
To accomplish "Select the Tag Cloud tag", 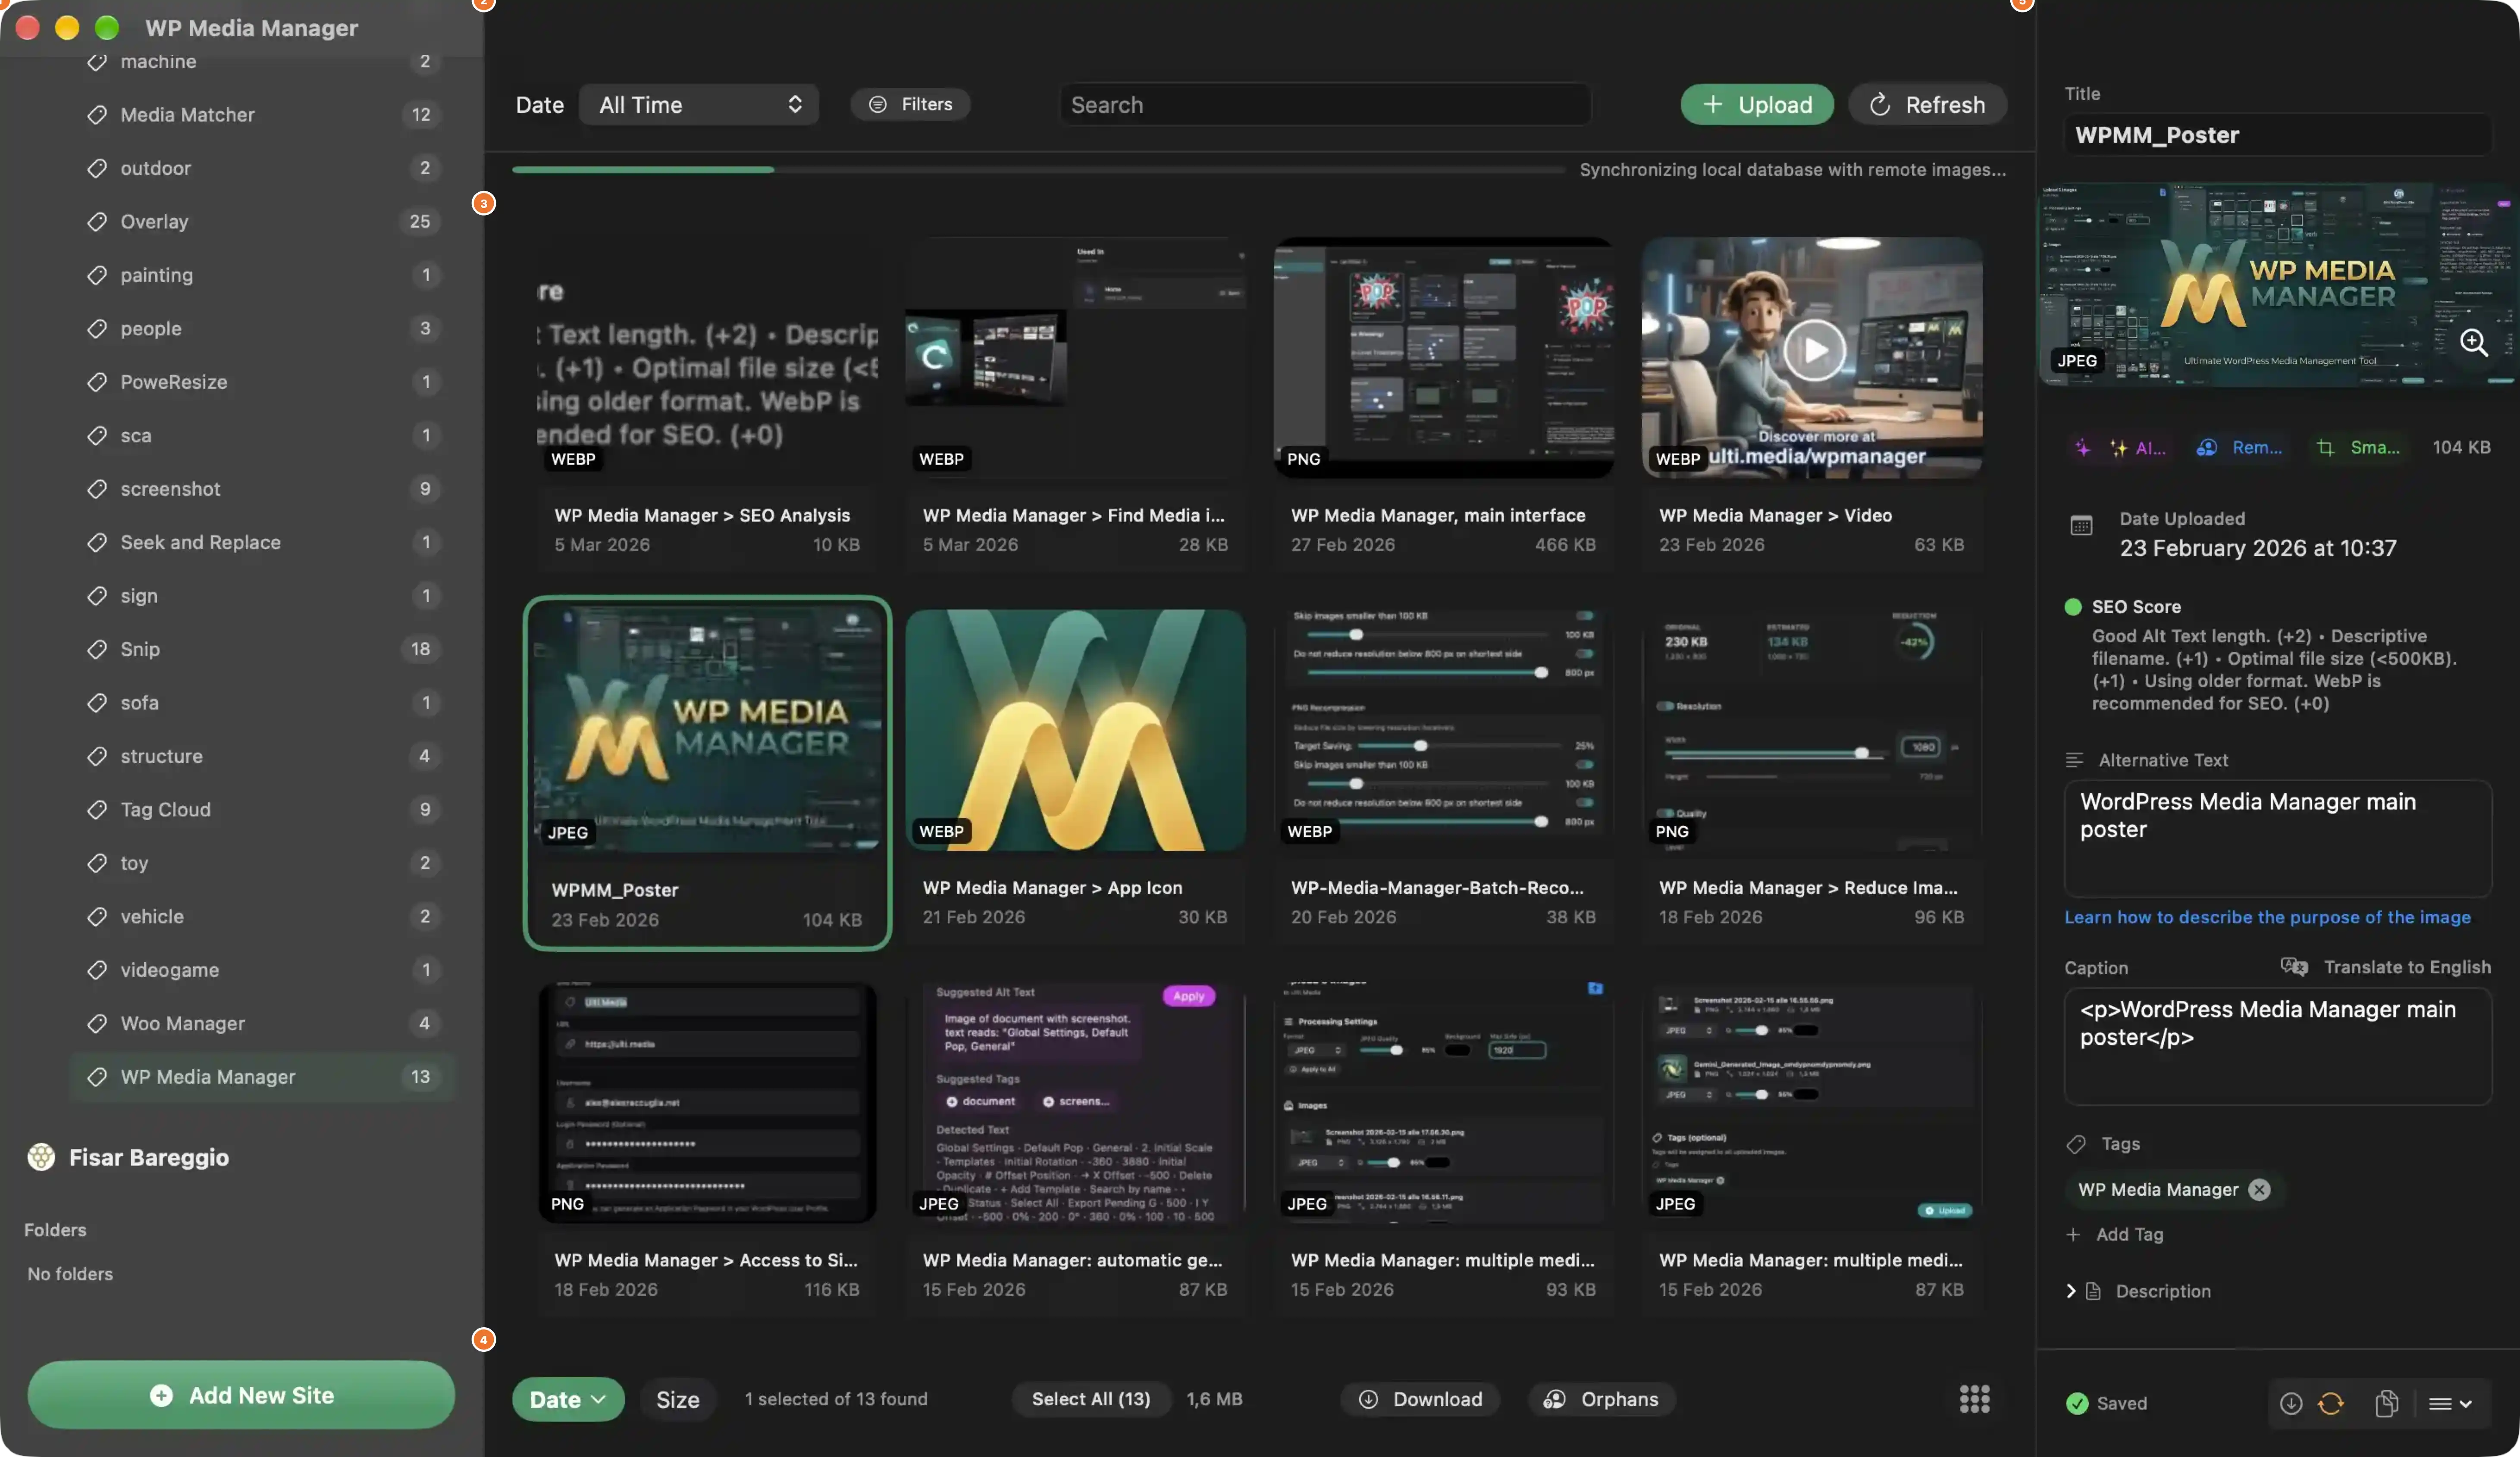I will (264, 809).
